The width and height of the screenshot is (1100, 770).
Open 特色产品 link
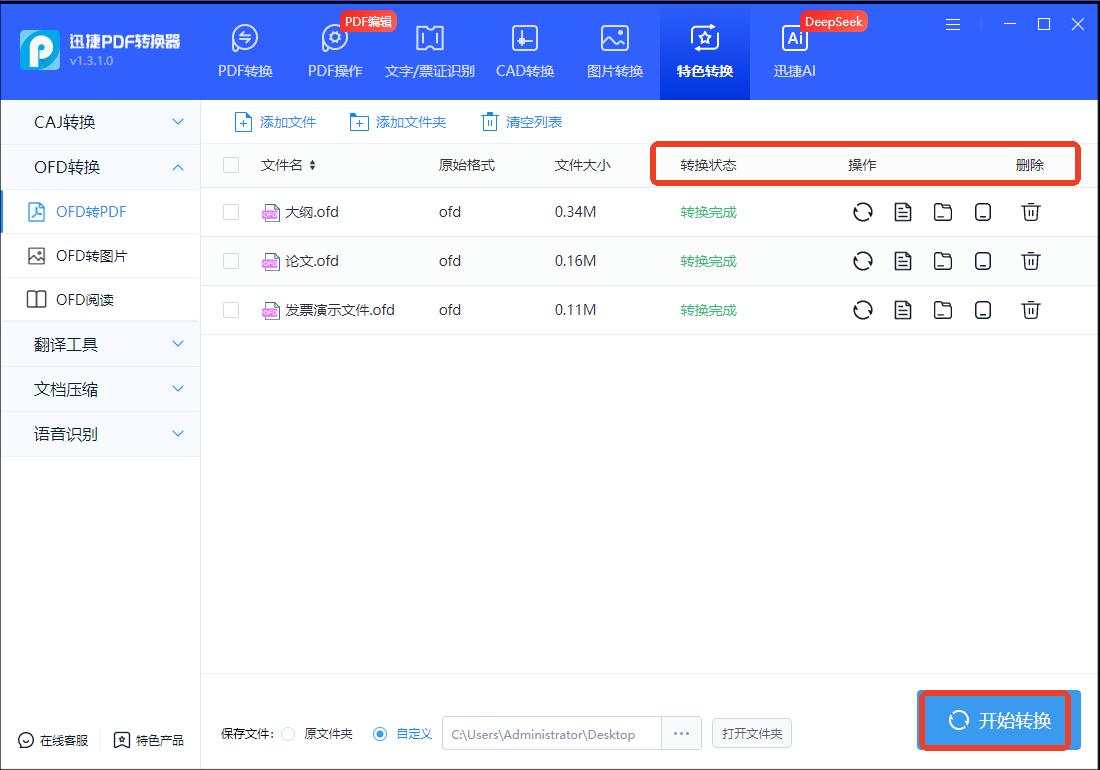click(149, 741)
